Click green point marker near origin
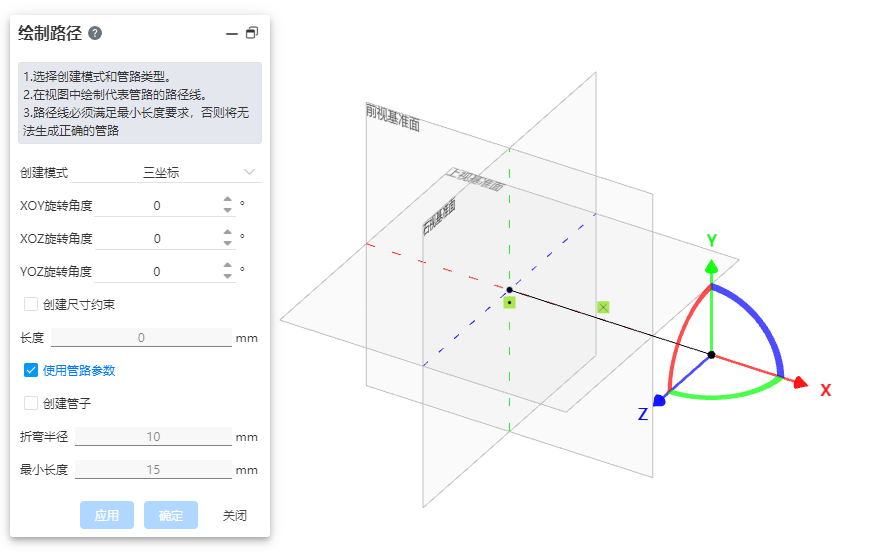Image resolution: width=884 pixels, height=556 pixels. pyautogui.click(x=509, y=302)
